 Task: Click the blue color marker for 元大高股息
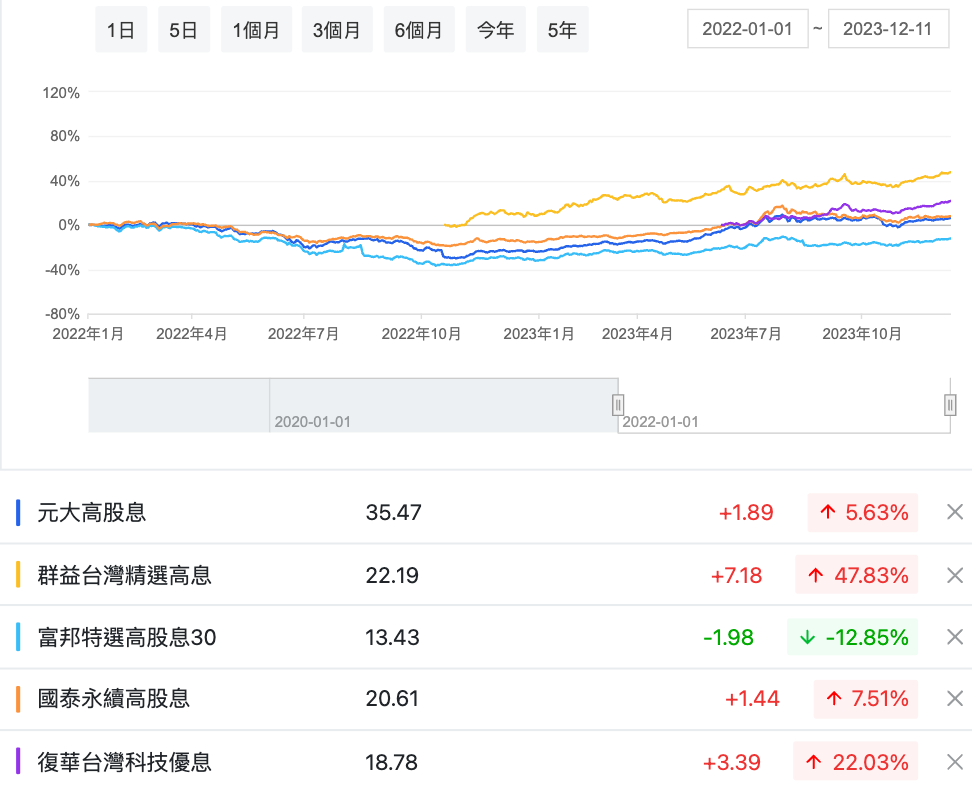(18, 512)
